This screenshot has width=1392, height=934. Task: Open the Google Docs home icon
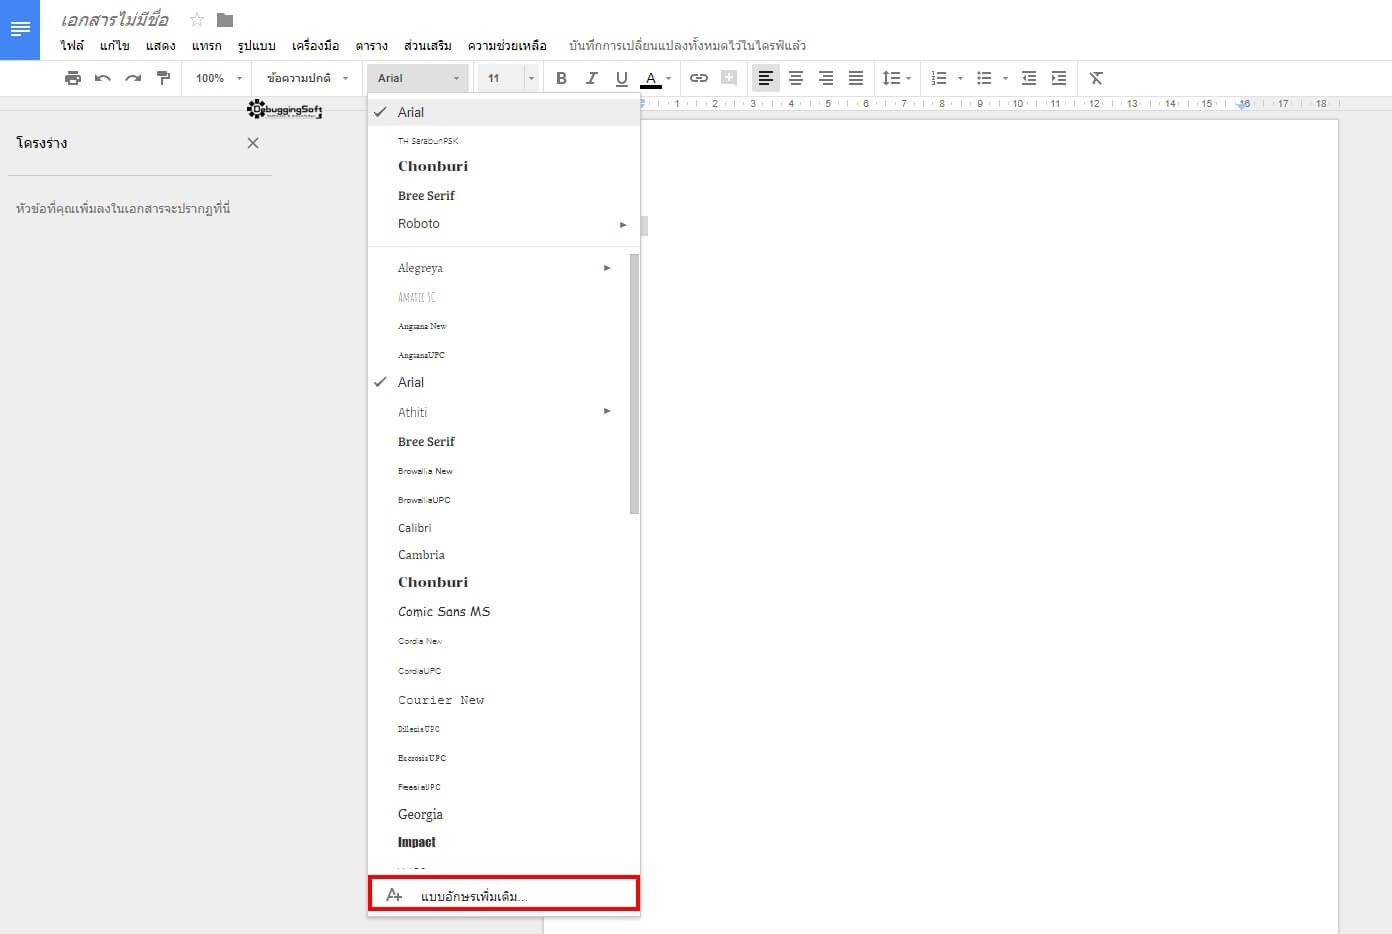click(x=20, y=29)
